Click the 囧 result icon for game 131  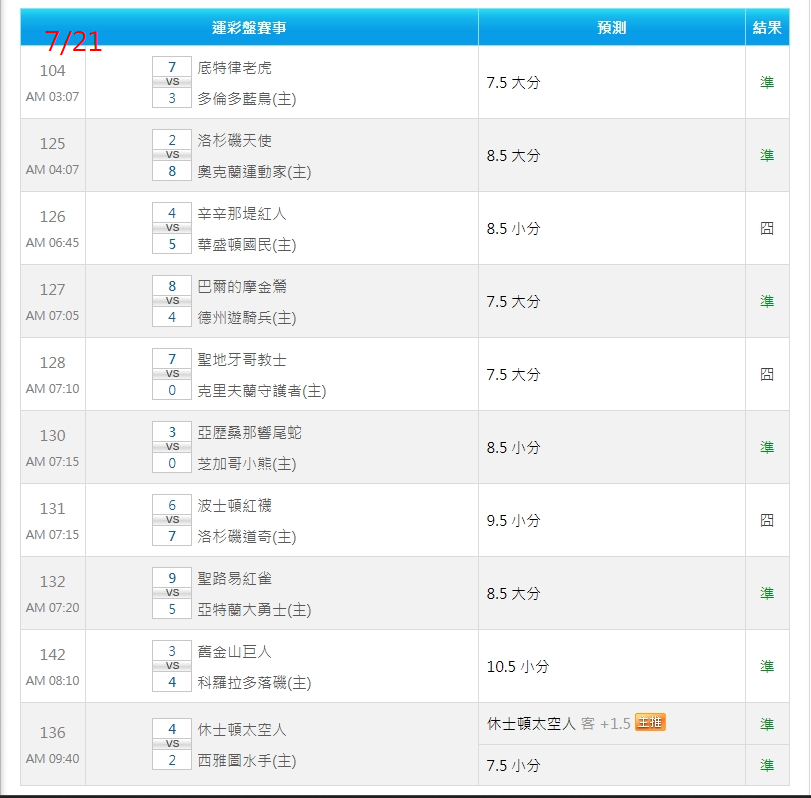[767, 520]
